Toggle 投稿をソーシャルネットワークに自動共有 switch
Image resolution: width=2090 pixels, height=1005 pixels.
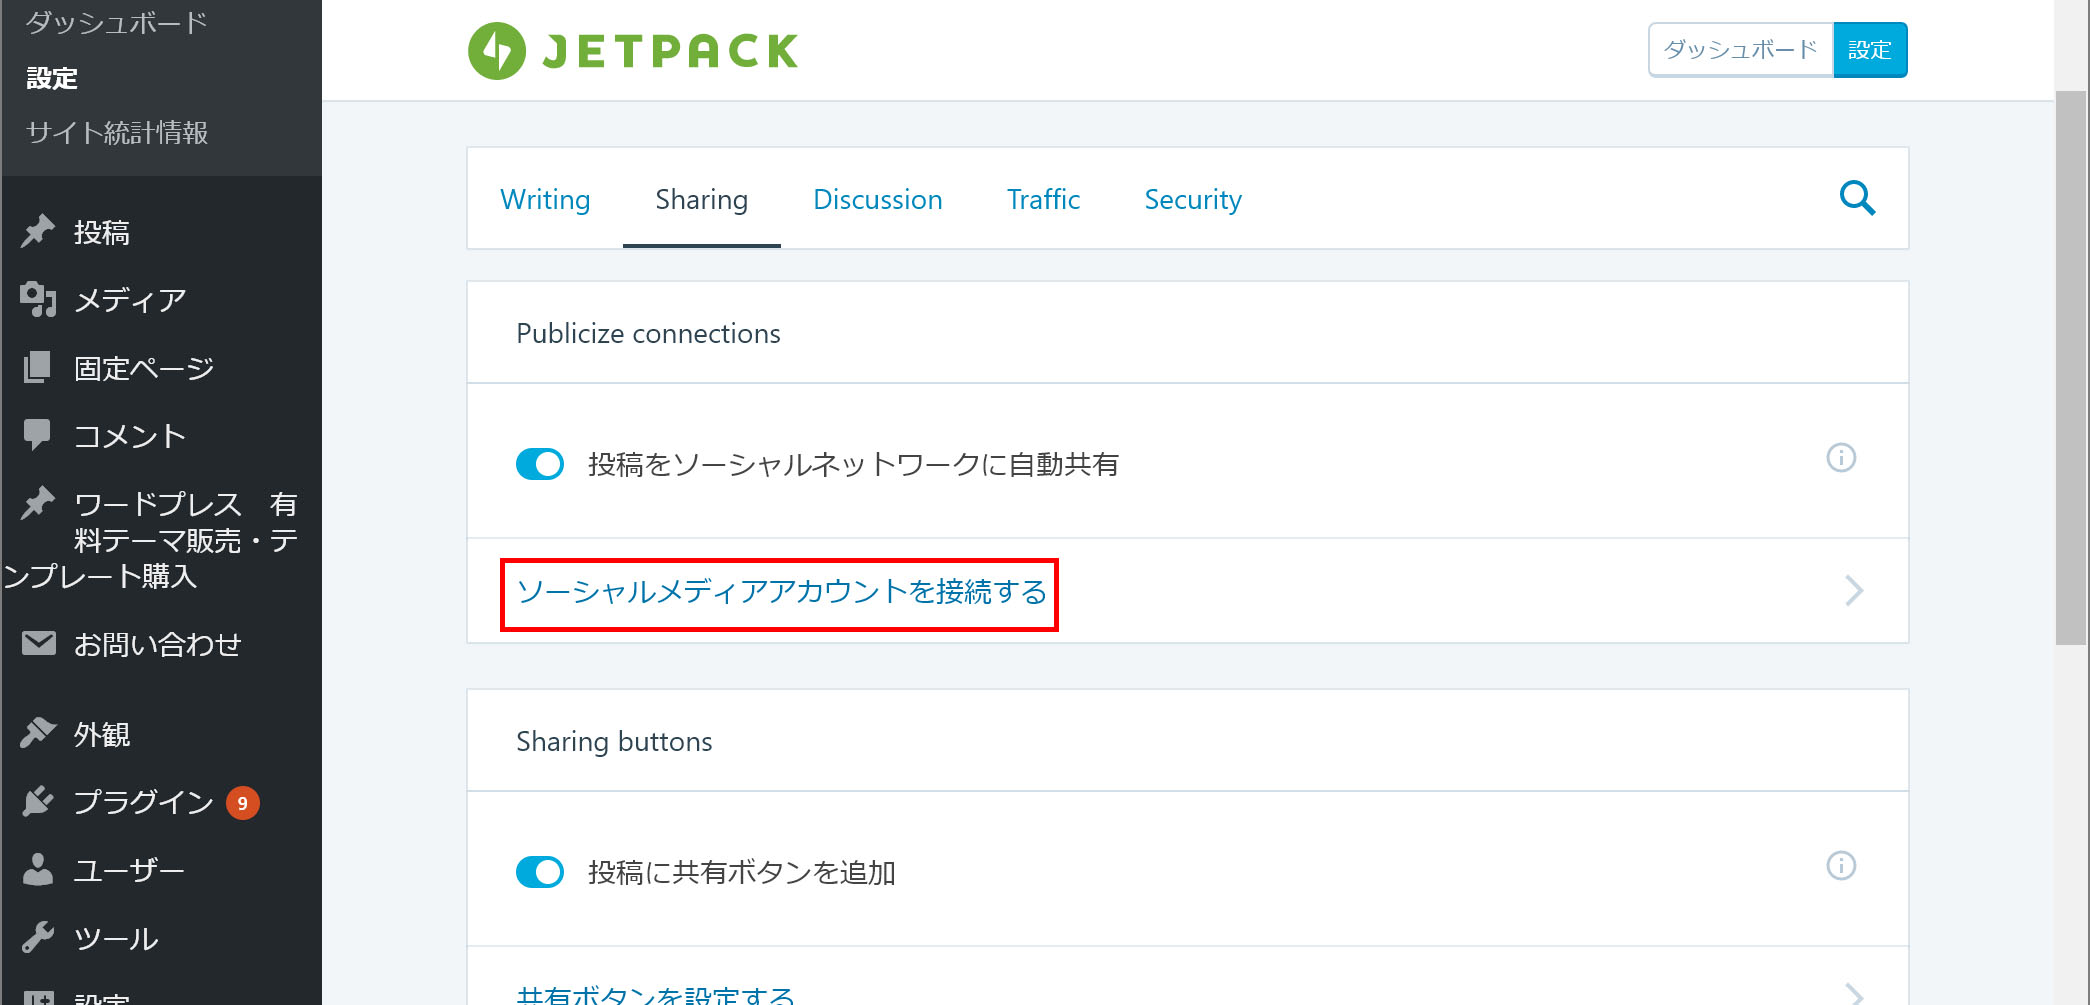540,464
